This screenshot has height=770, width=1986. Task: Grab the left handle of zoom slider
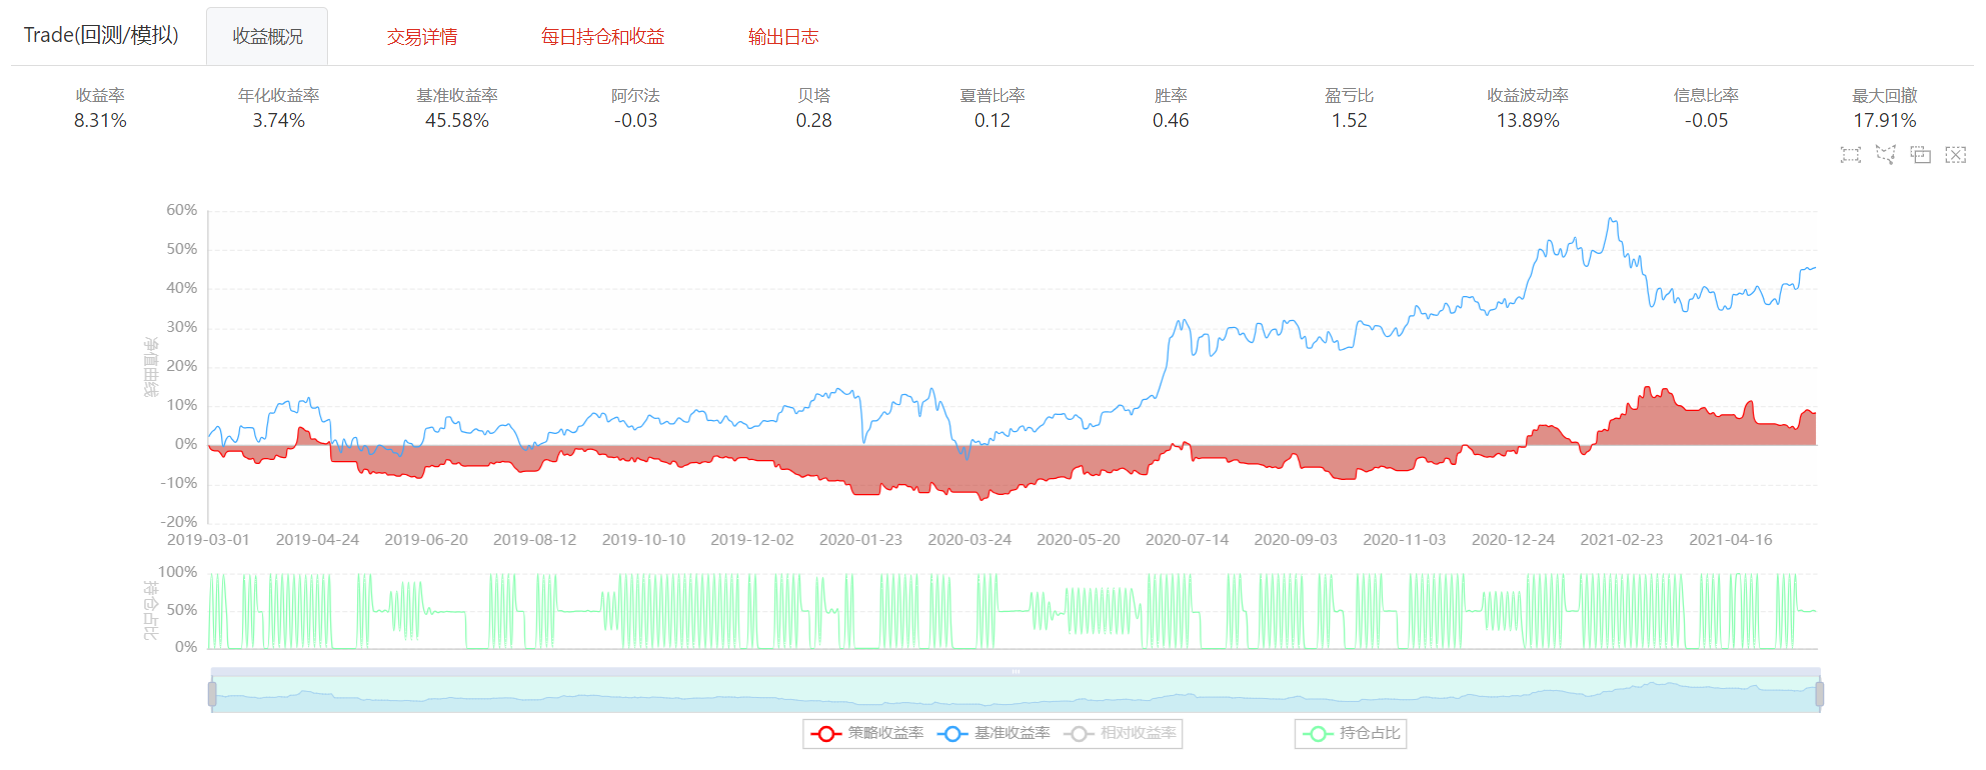[x=212, y=694]
